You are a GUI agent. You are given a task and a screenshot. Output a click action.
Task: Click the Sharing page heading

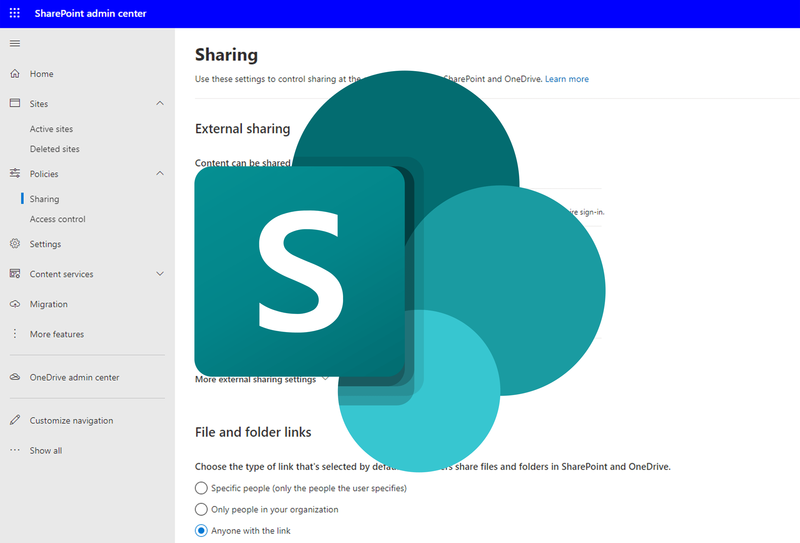[x=227, y=55]
